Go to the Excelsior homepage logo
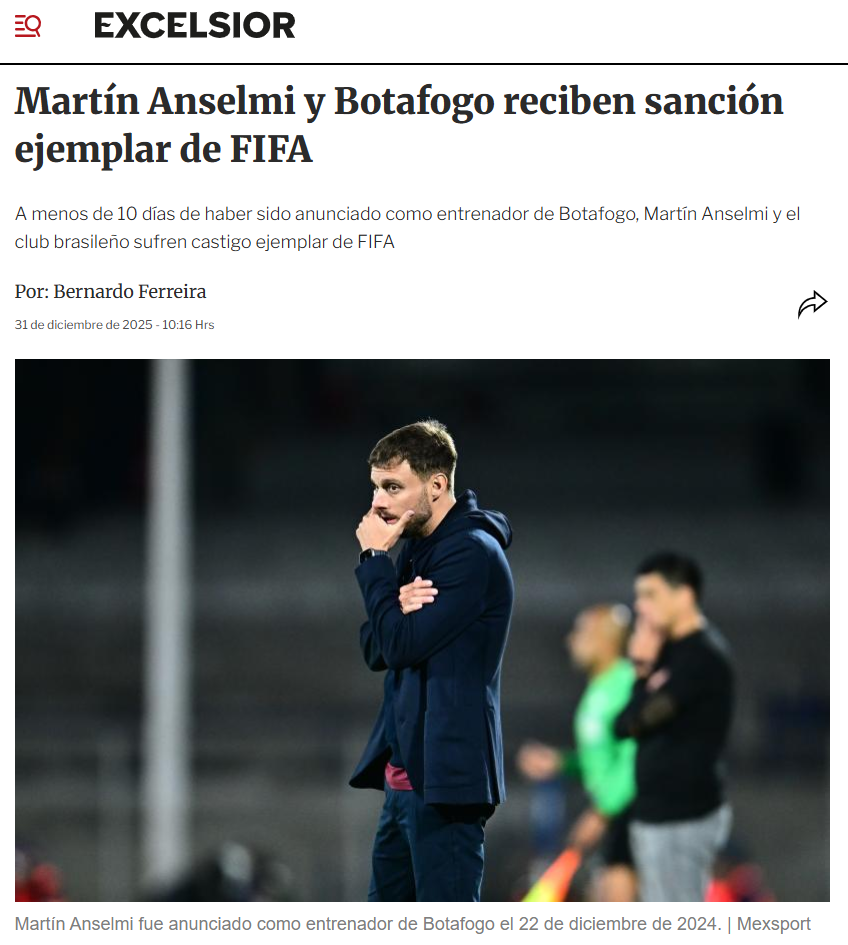Viewport: 848px width, 945px height. tap(195, 25)
